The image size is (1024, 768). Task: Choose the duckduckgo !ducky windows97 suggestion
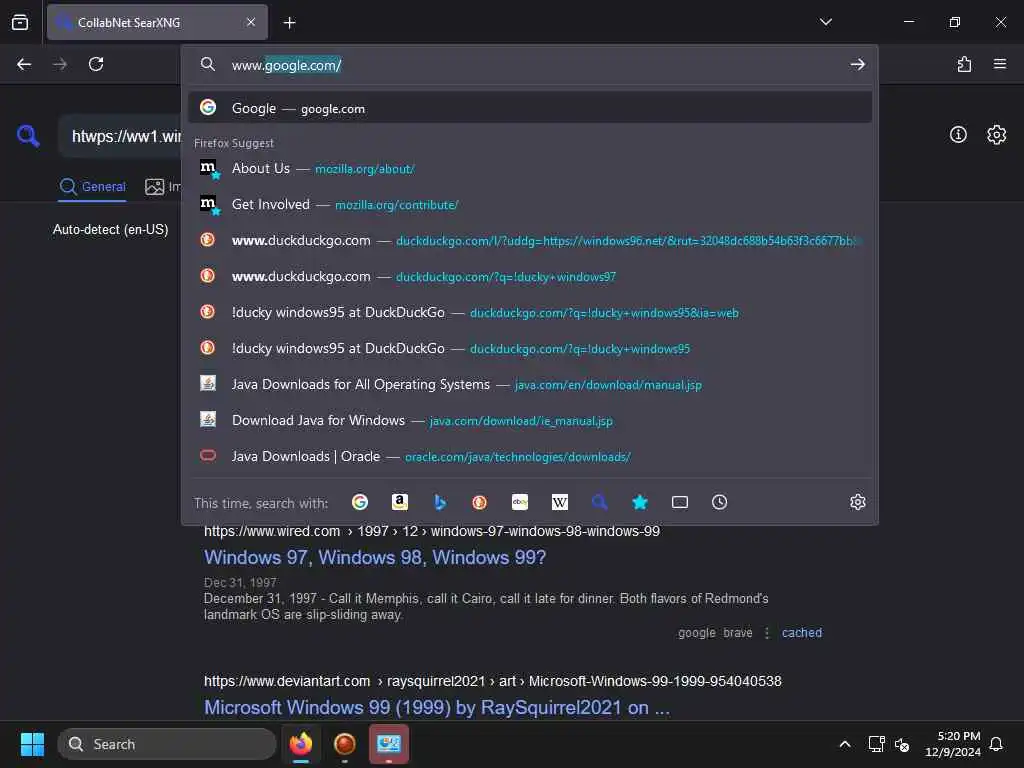pos(530,276)
